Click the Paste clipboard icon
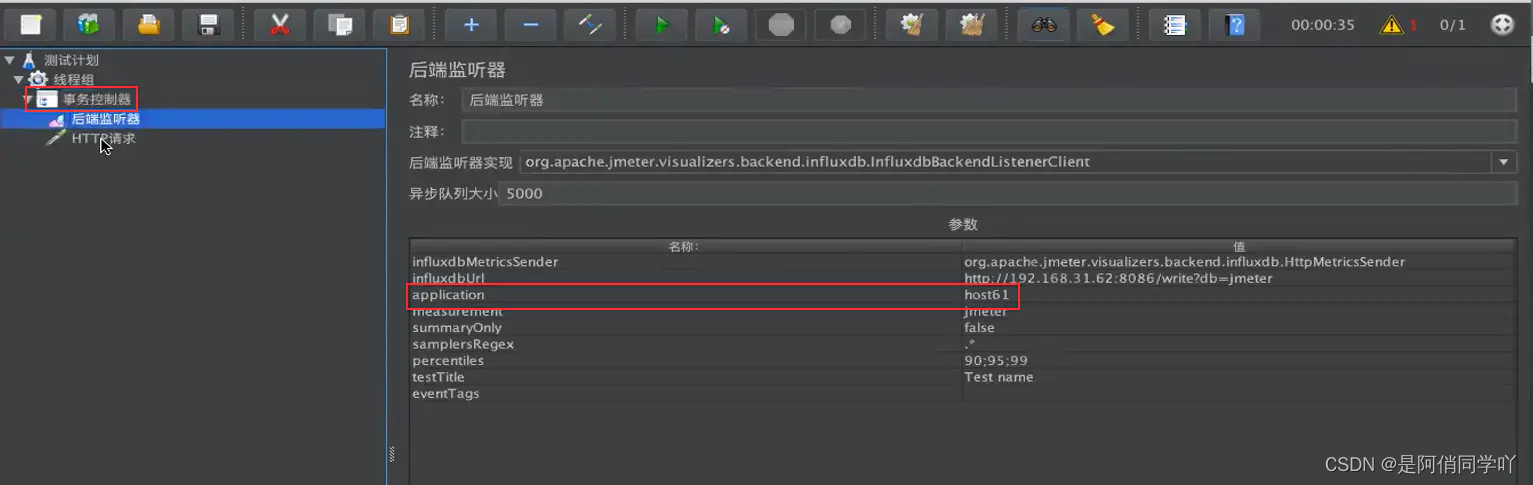The image size is (1533, 485). point(399,24)
